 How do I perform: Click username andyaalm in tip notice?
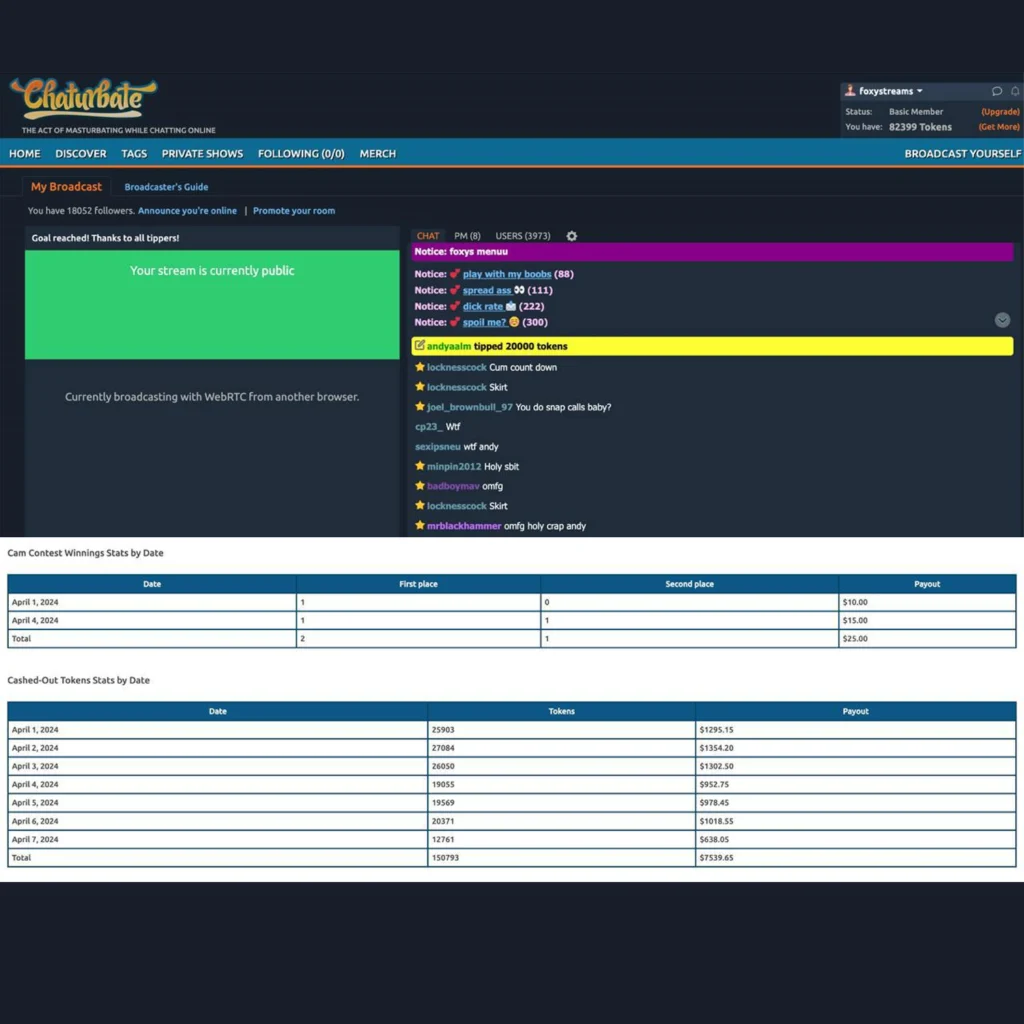click(449, 346)
